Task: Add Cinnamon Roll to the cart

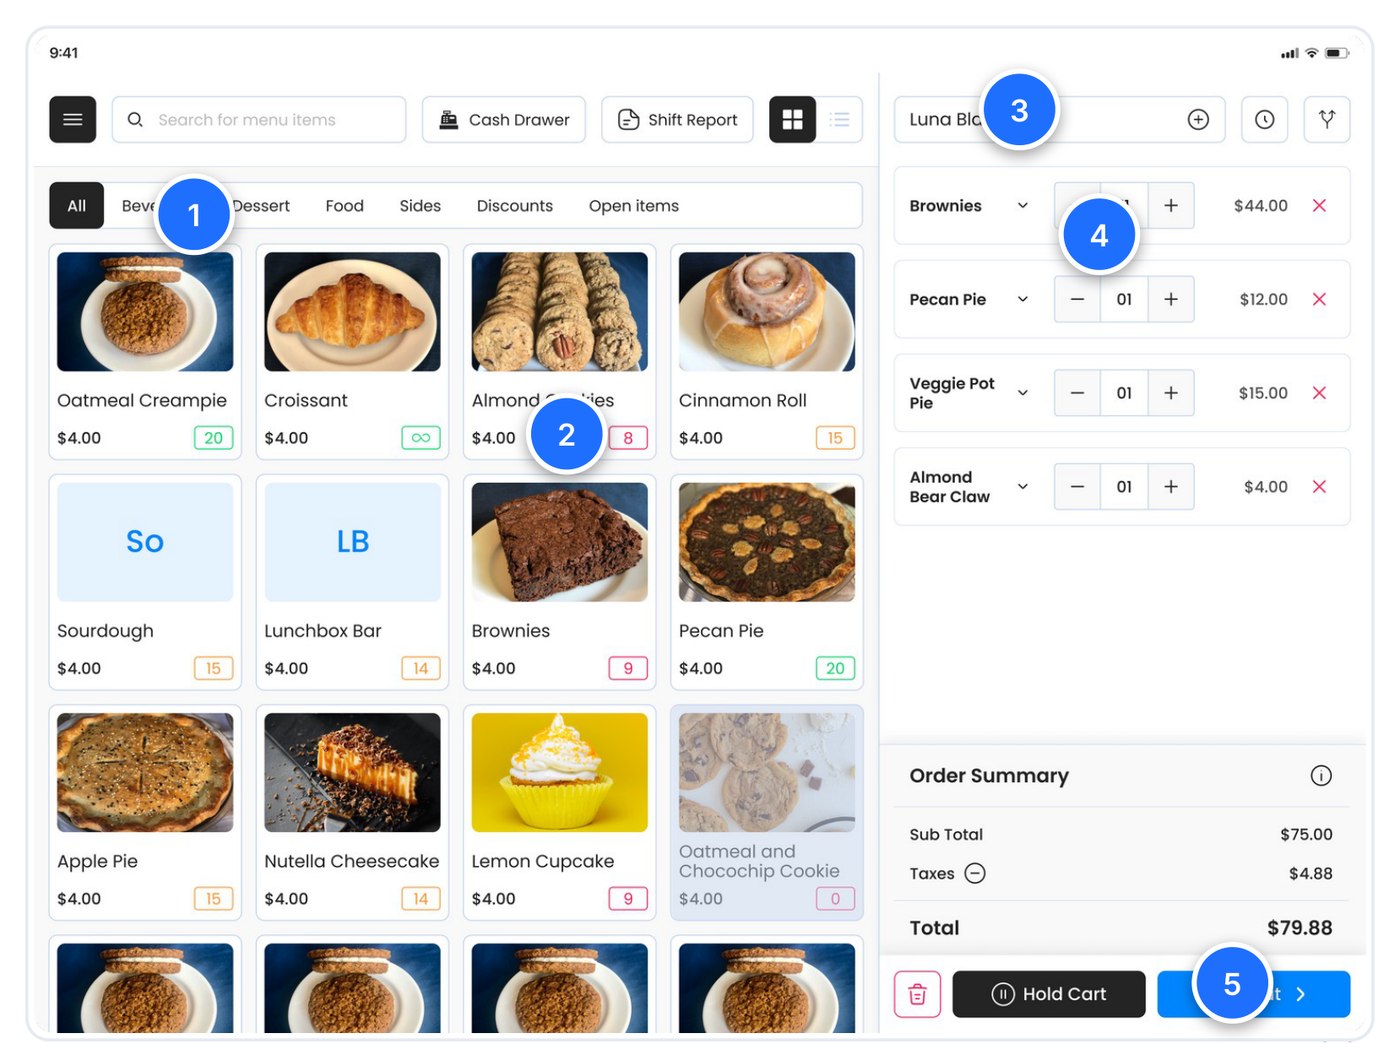Action: point(767,352)
